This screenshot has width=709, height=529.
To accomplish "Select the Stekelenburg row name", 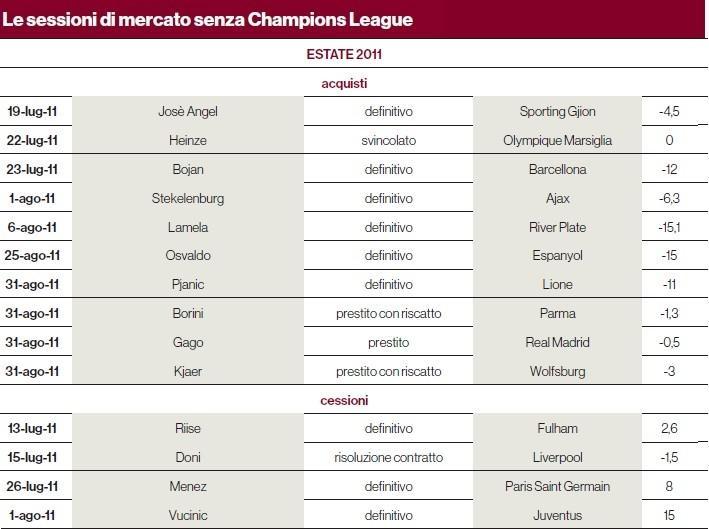I will click(x=188, y=198).
